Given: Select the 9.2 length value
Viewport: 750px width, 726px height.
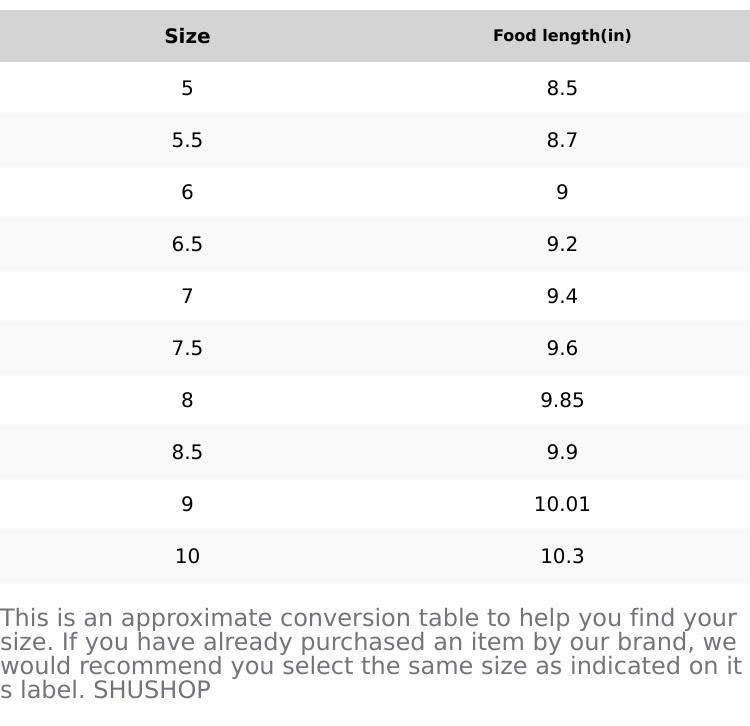Looking at the screenshot, I should point(562,244).
